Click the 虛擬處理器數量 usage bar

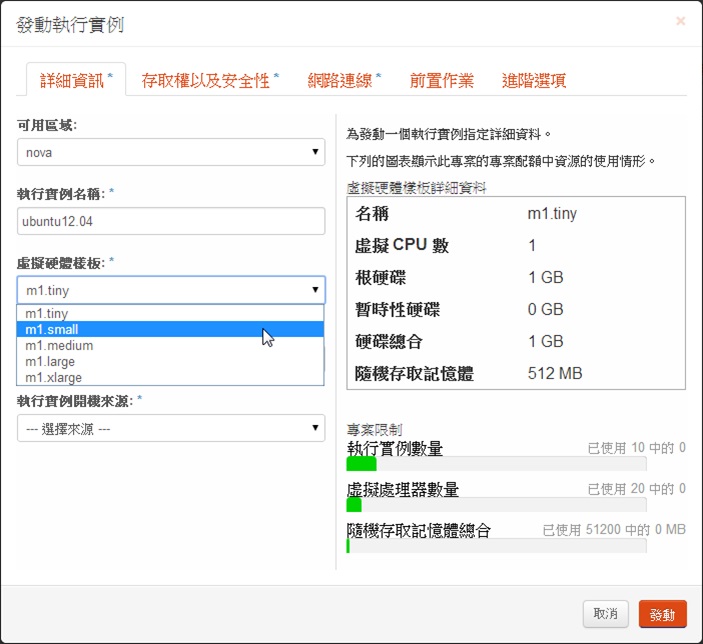tap(496, 505)
